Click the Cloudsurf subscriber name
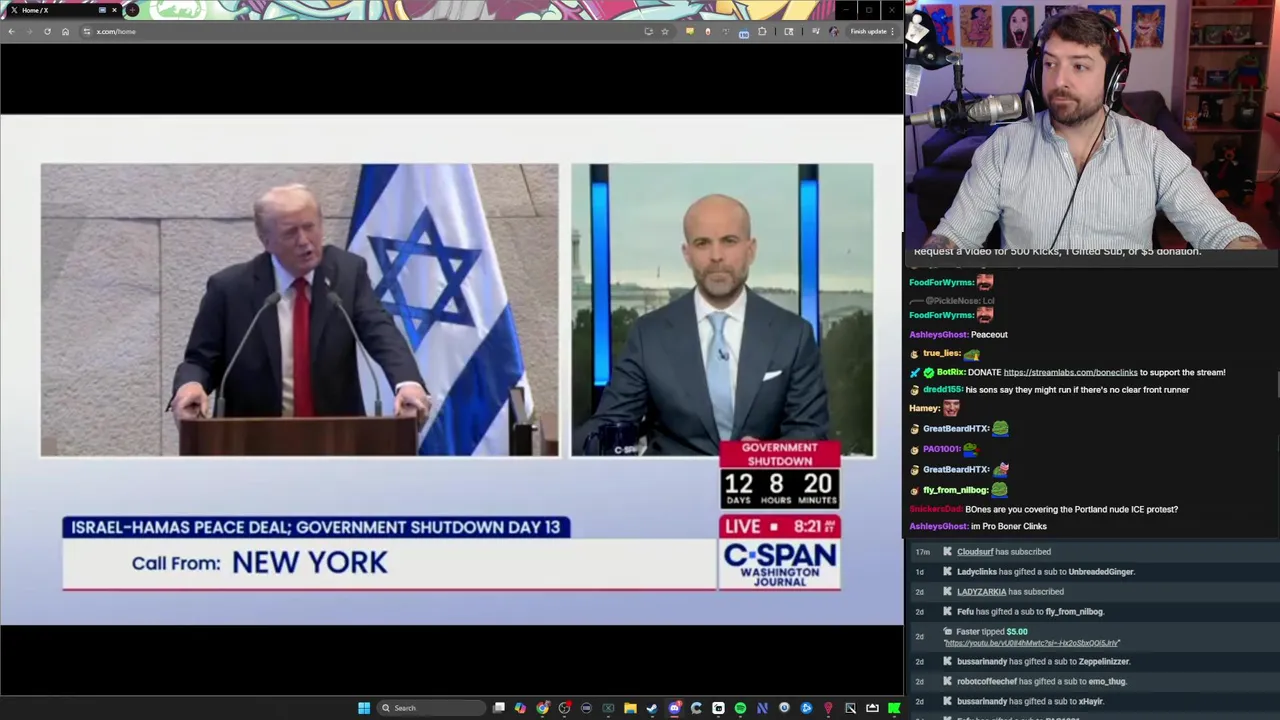This screenshot has height=720, width=1280. coord(975,551)
